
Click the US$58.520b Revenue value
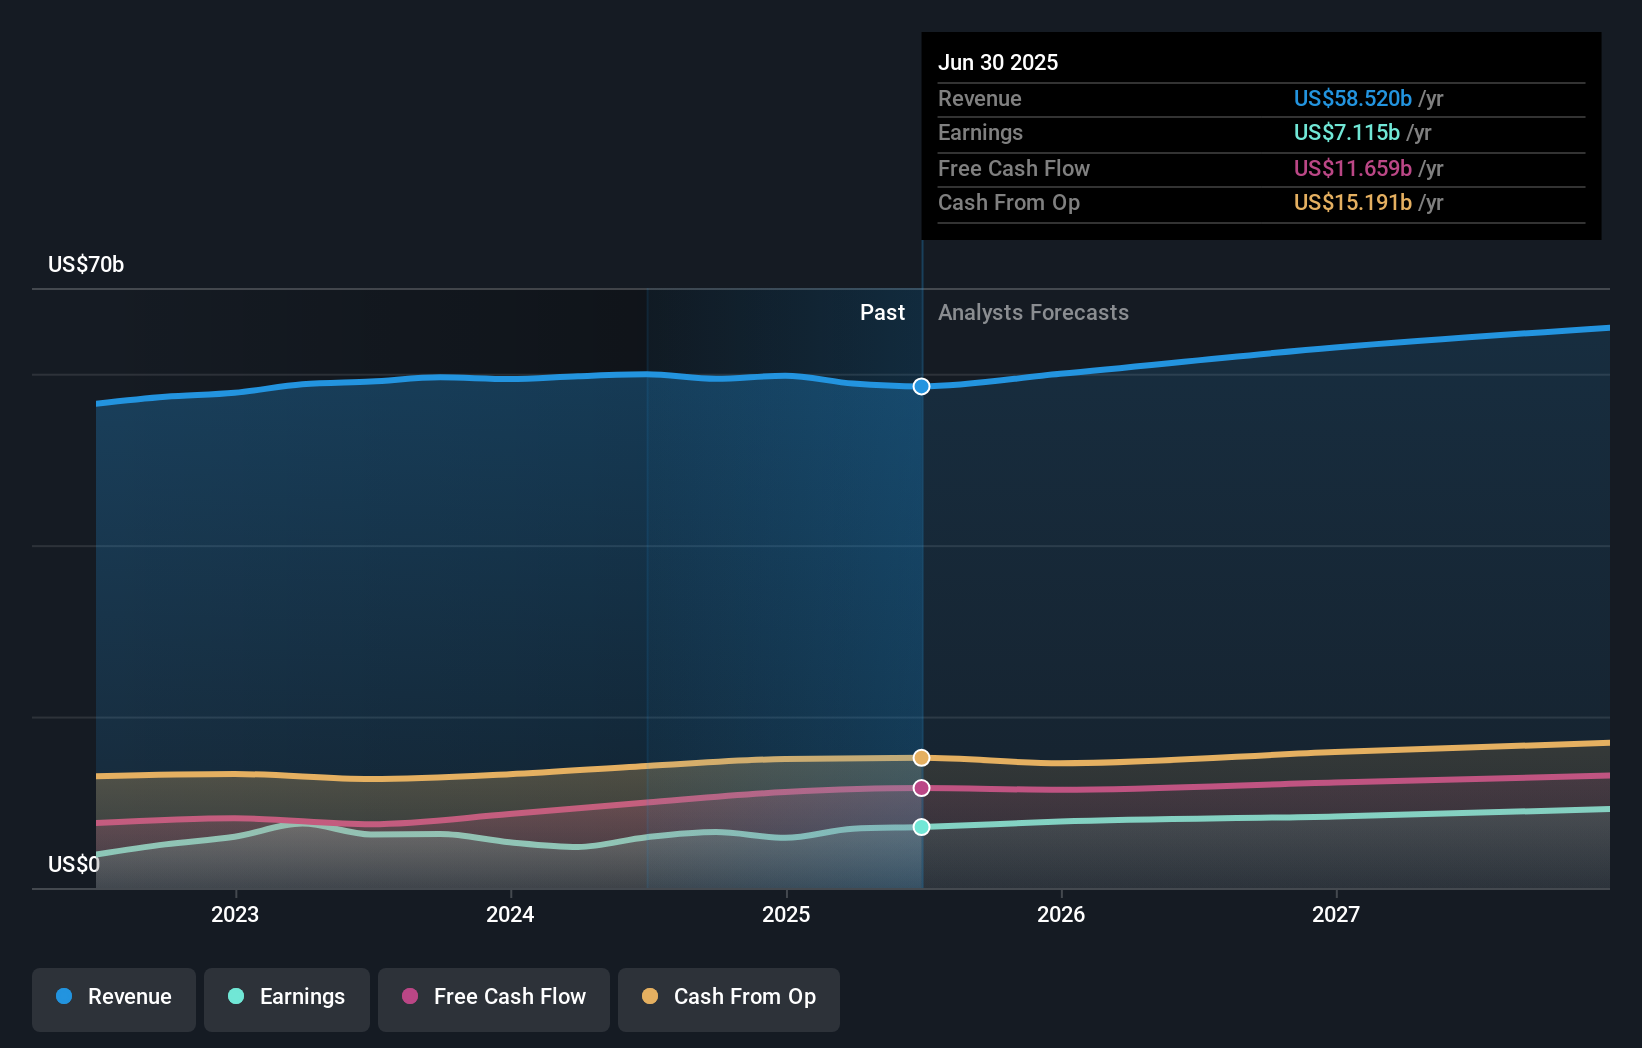click(x=1352, y=99)
